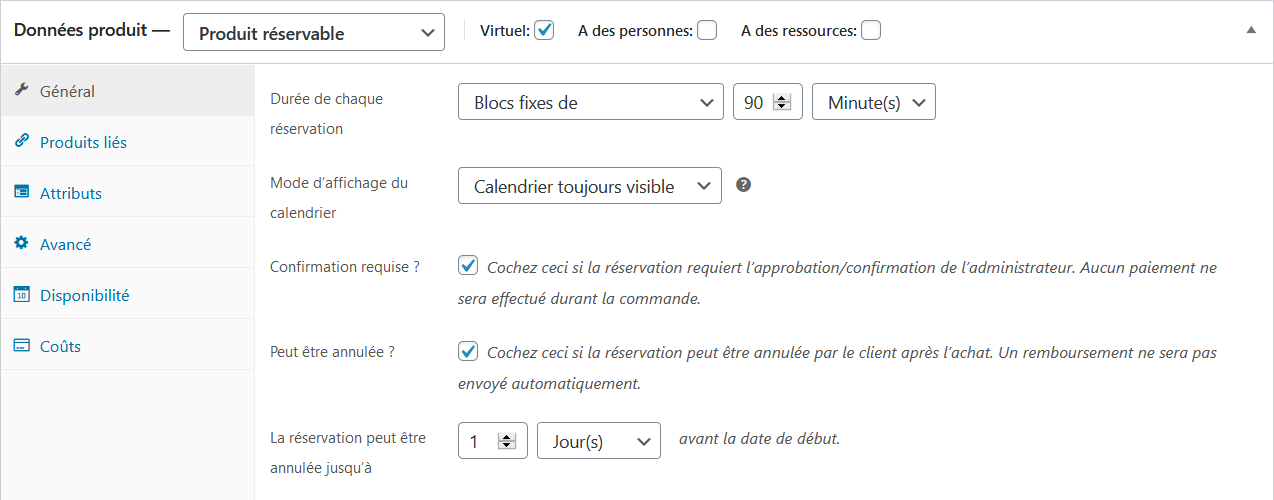The height and width of the screenshot is (500, 1274).
Task: Click the link icon for Produits liés
Action: pos(21,142)
